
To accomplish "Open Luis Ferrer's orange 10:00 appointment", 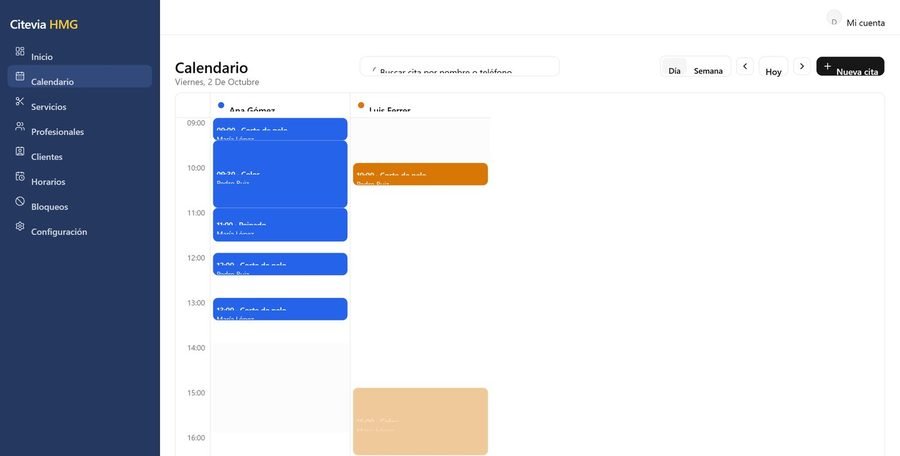I will (x=420, y=174).
